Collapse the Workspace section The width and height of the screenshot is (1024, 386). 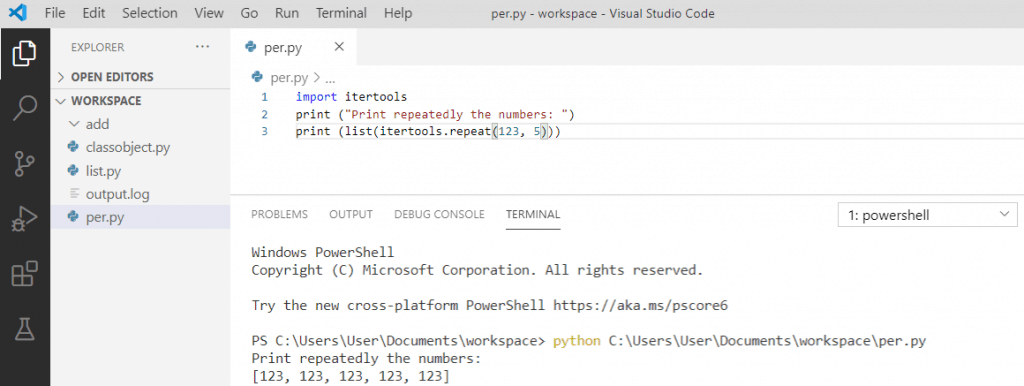point(61,101)
